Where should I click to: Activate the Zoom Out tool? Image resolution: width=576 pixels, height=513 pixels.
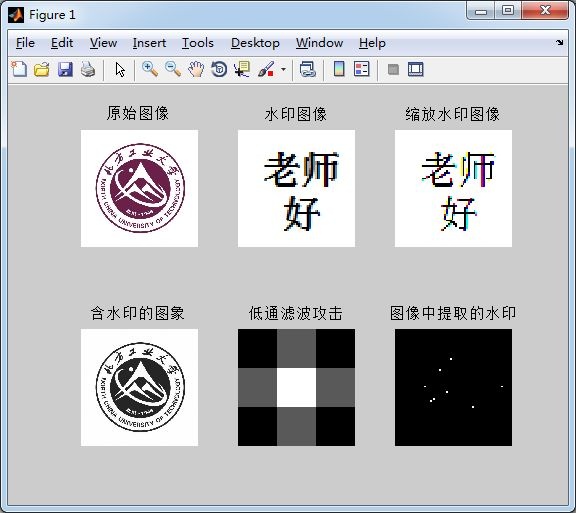pyautogui.click(x=173, y=69)
